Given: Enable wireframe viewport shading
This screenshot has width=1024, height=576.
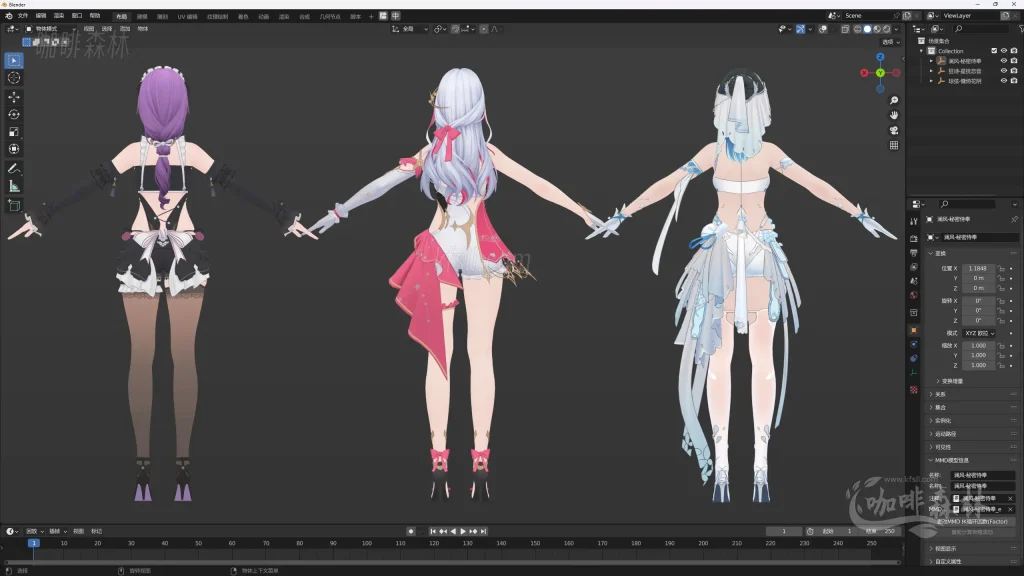Looking at the screenshot, I should (857, 29).
